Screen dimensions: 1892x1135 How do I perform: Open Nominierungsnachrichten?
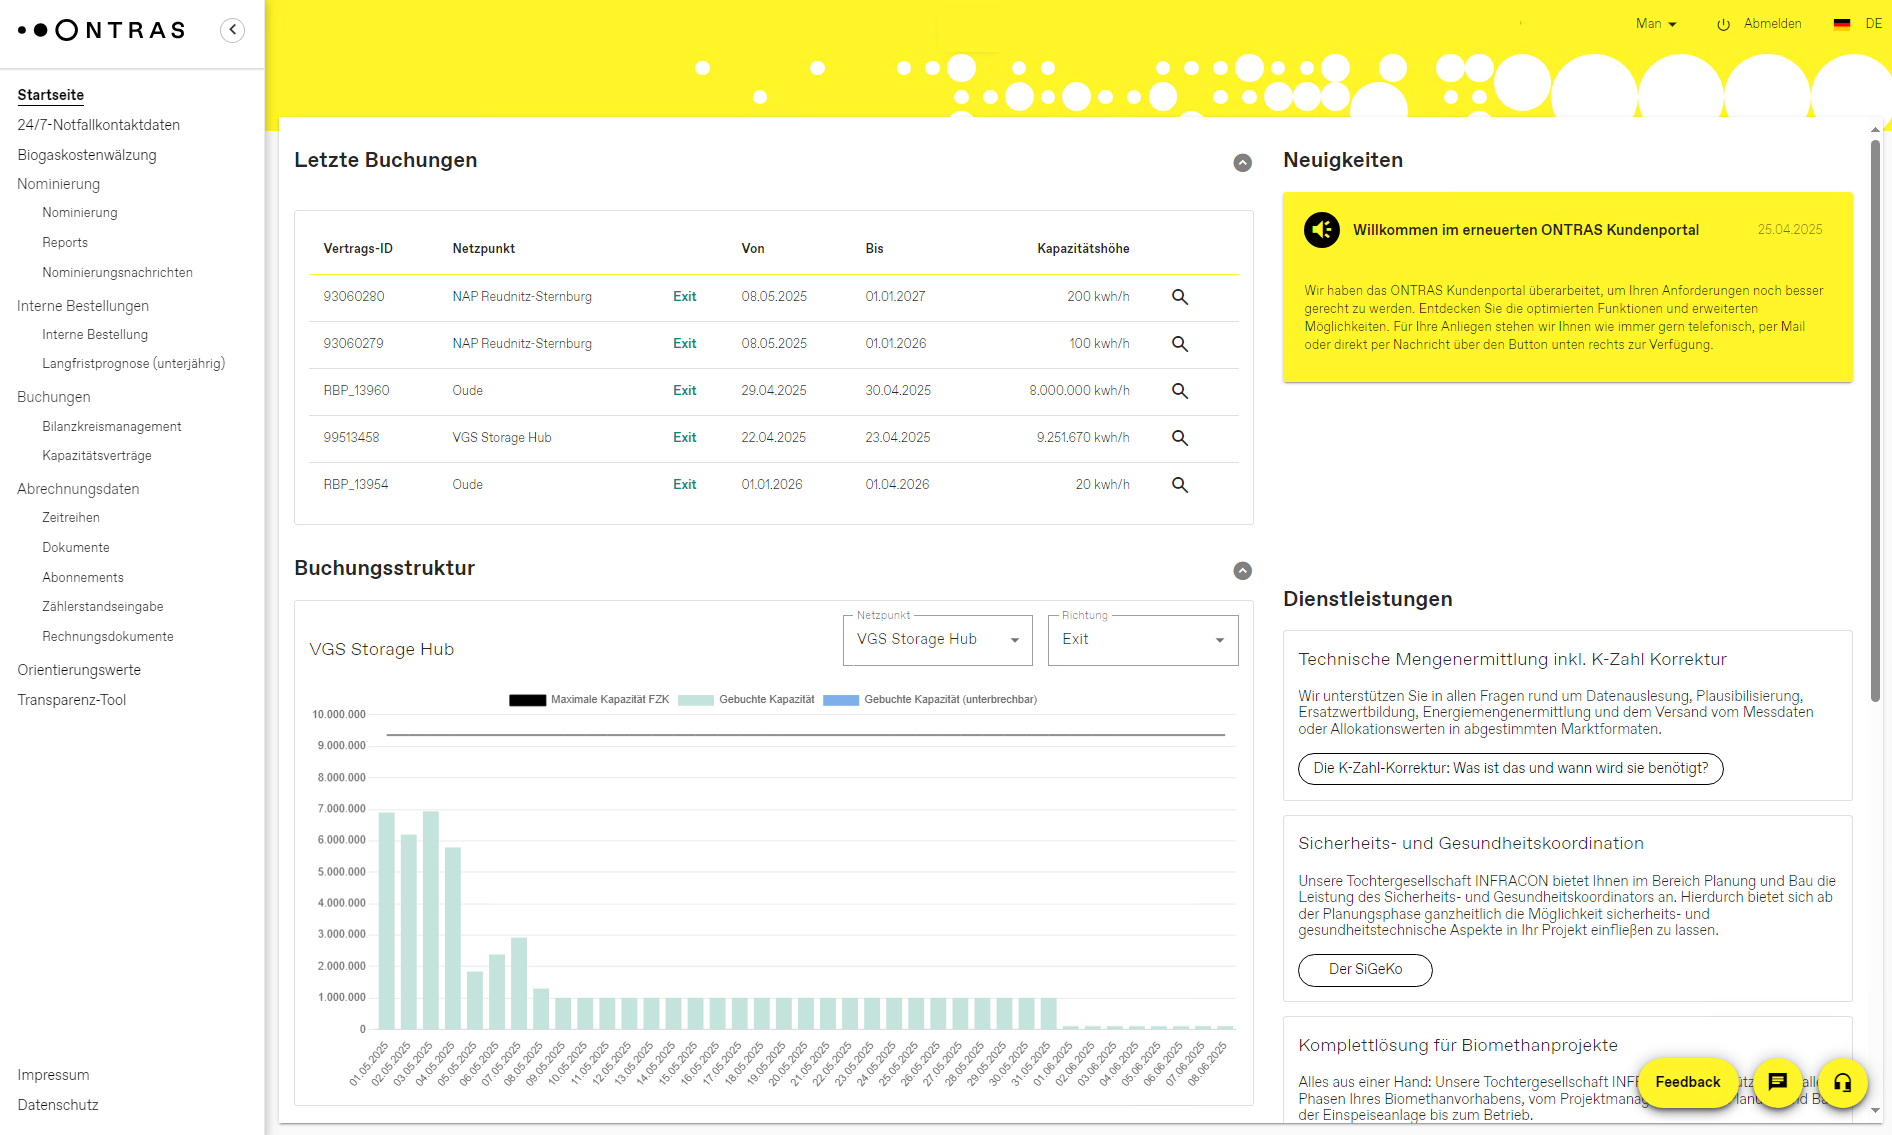118,273
